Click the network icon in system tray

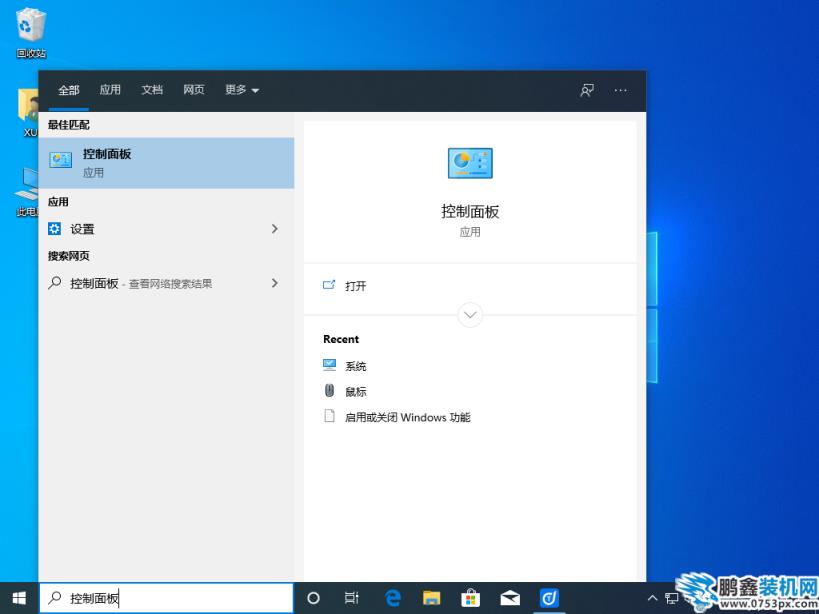coord(671,598)
